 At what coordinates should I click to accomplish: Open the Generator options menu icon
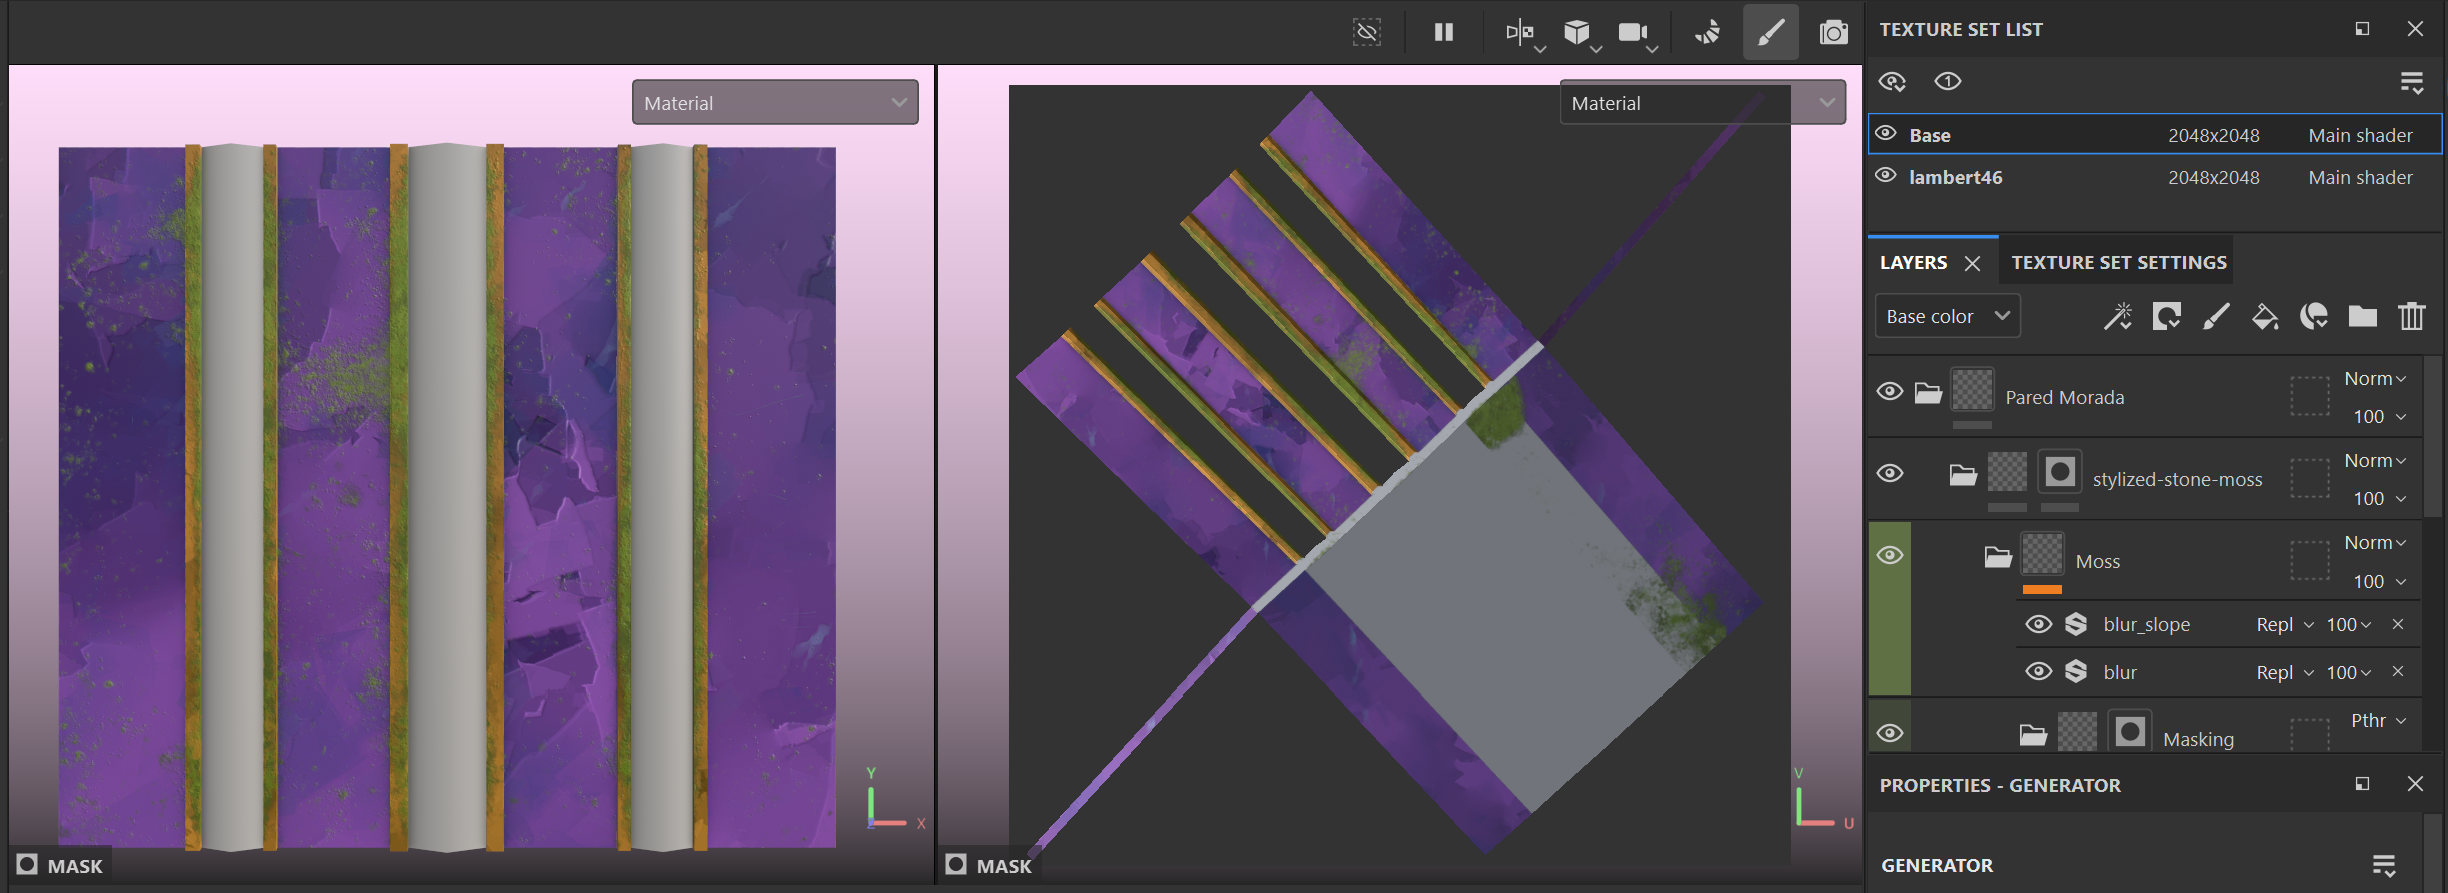[x=2384, y=866]
